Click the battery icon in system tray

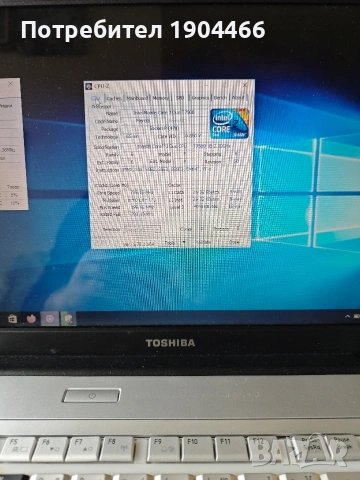pos(356,316)
